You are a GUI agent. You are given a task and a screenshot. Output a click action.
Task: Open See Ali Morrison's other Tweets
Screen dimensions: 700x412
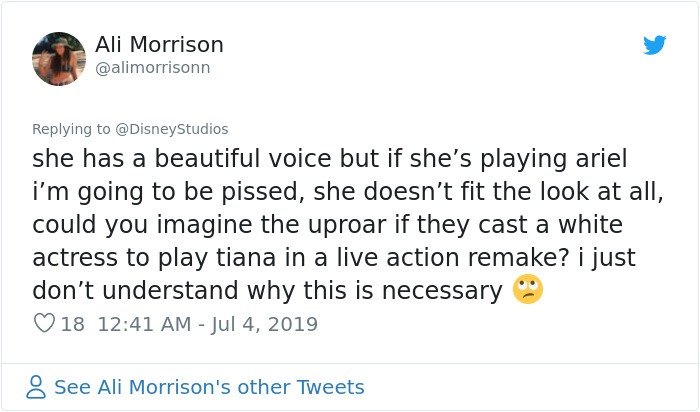pyautogui.click(x=209, y=387)
